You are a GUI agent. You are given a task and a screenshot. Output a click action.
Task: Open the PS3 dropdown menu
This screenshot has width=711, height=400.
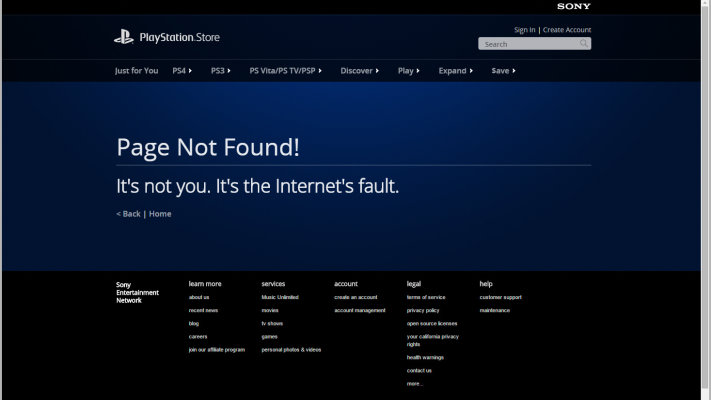(220, 71)
